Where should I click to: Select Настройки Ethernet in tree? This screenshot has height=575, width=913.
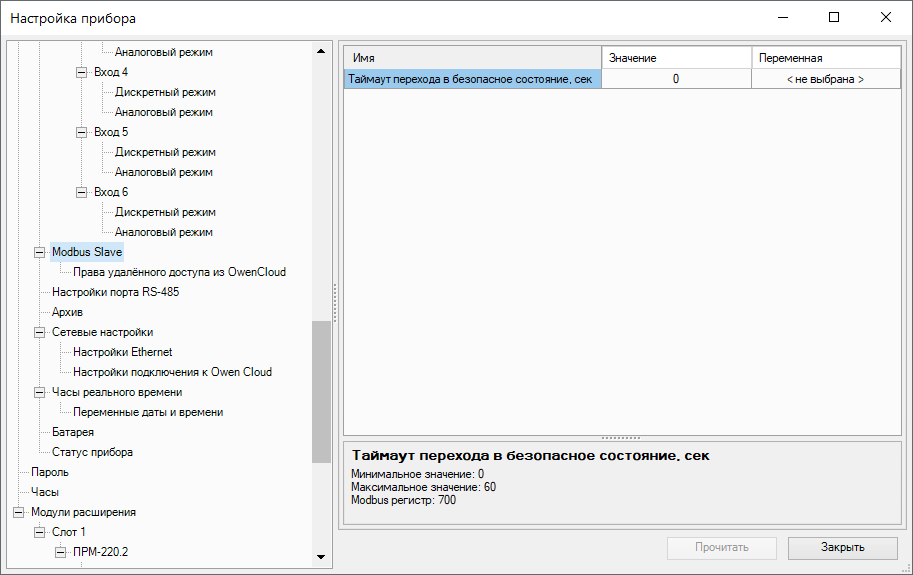coord(122,352)
